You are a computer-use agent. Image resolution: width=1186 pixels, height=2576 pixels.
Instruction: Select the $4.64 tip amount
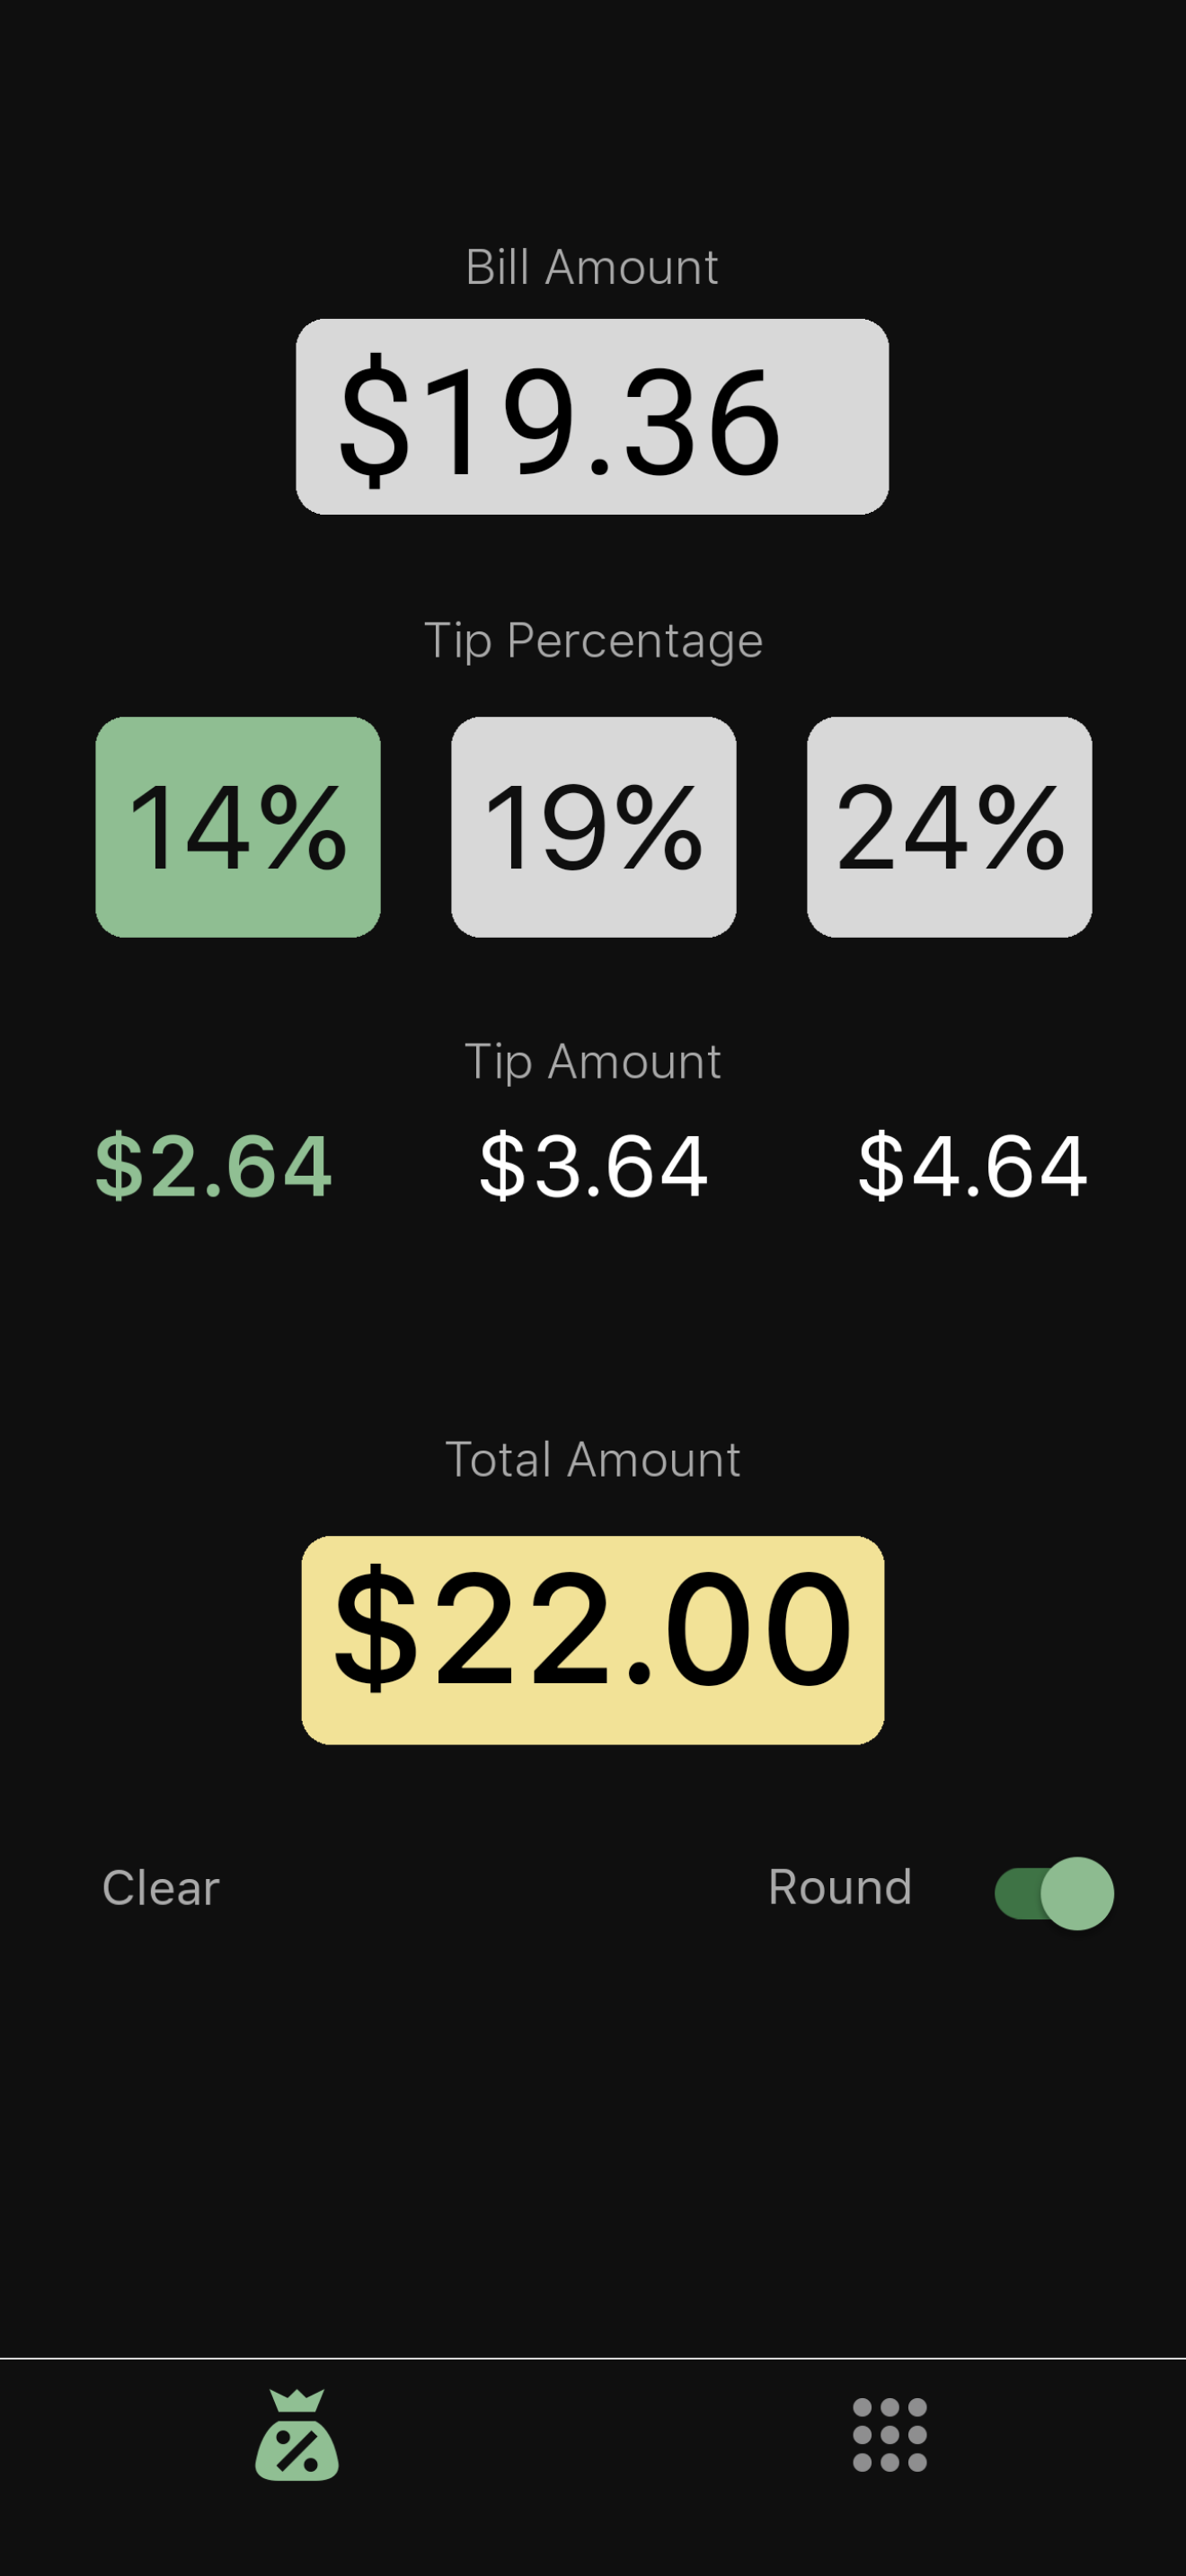tap(972, 1166)
